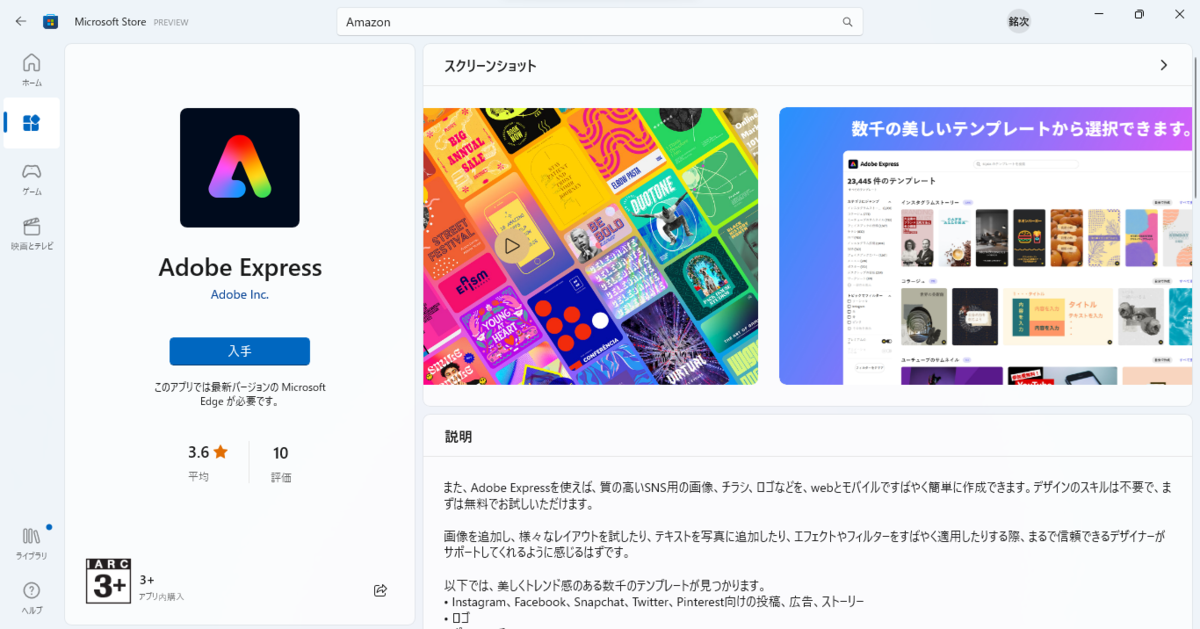Open the 銘次 user profile avatar
Image resolution: width=1200 pixels, height=629 pixels.
1019,21
